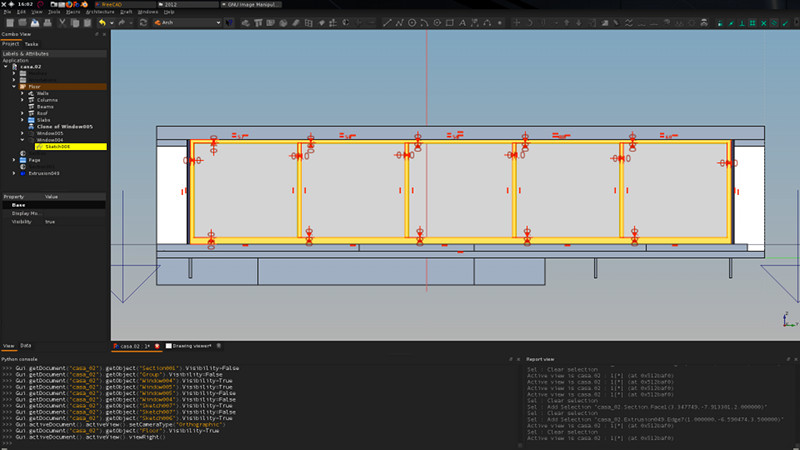Select the Draft Move tool

[x=516, y=22]
